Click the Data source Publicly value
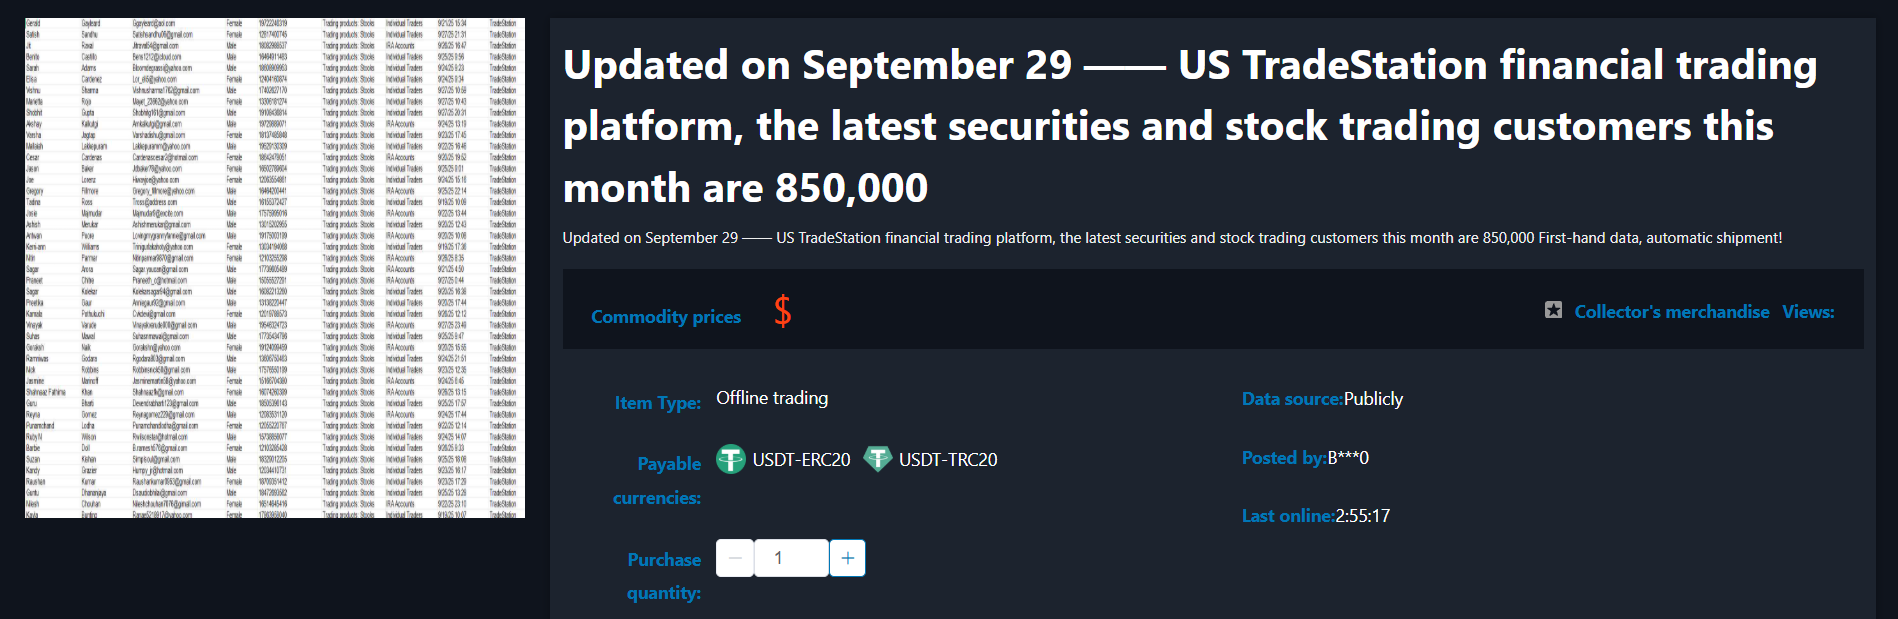 coord(1373,399)
